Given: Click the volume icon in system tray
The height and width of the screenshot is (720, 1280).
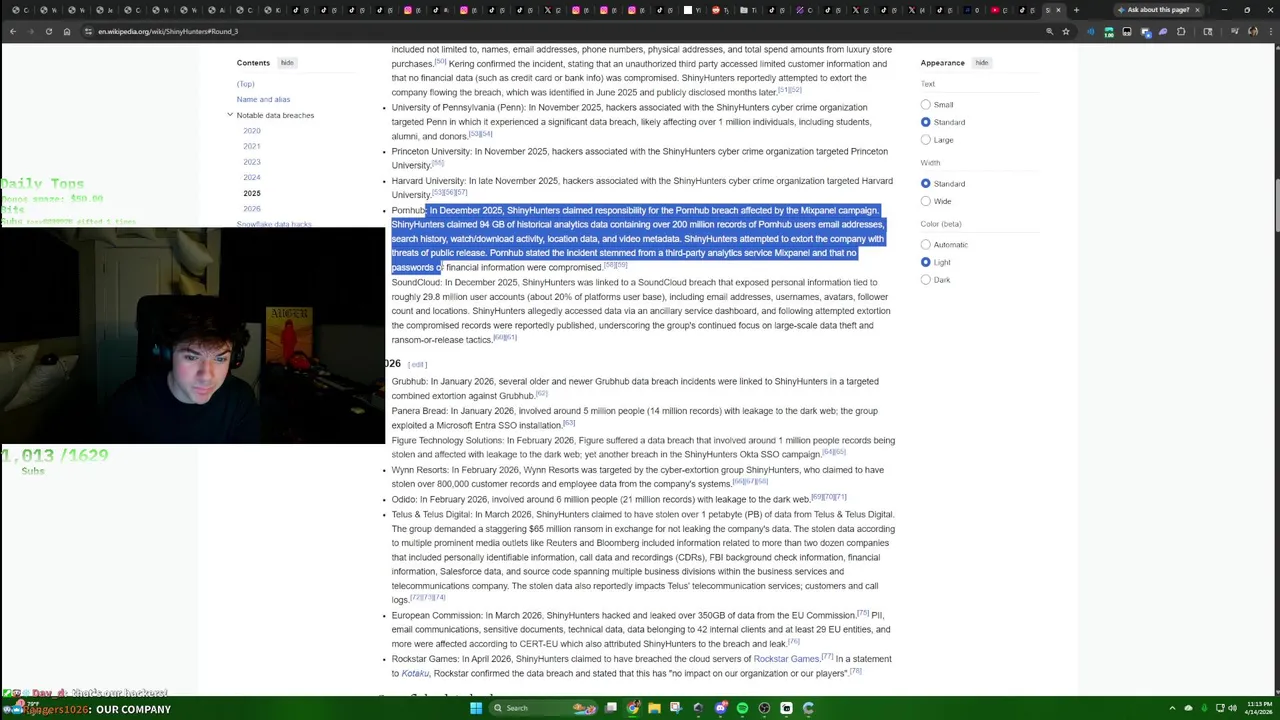Looking at the screenshot, I should [1233, 708].
